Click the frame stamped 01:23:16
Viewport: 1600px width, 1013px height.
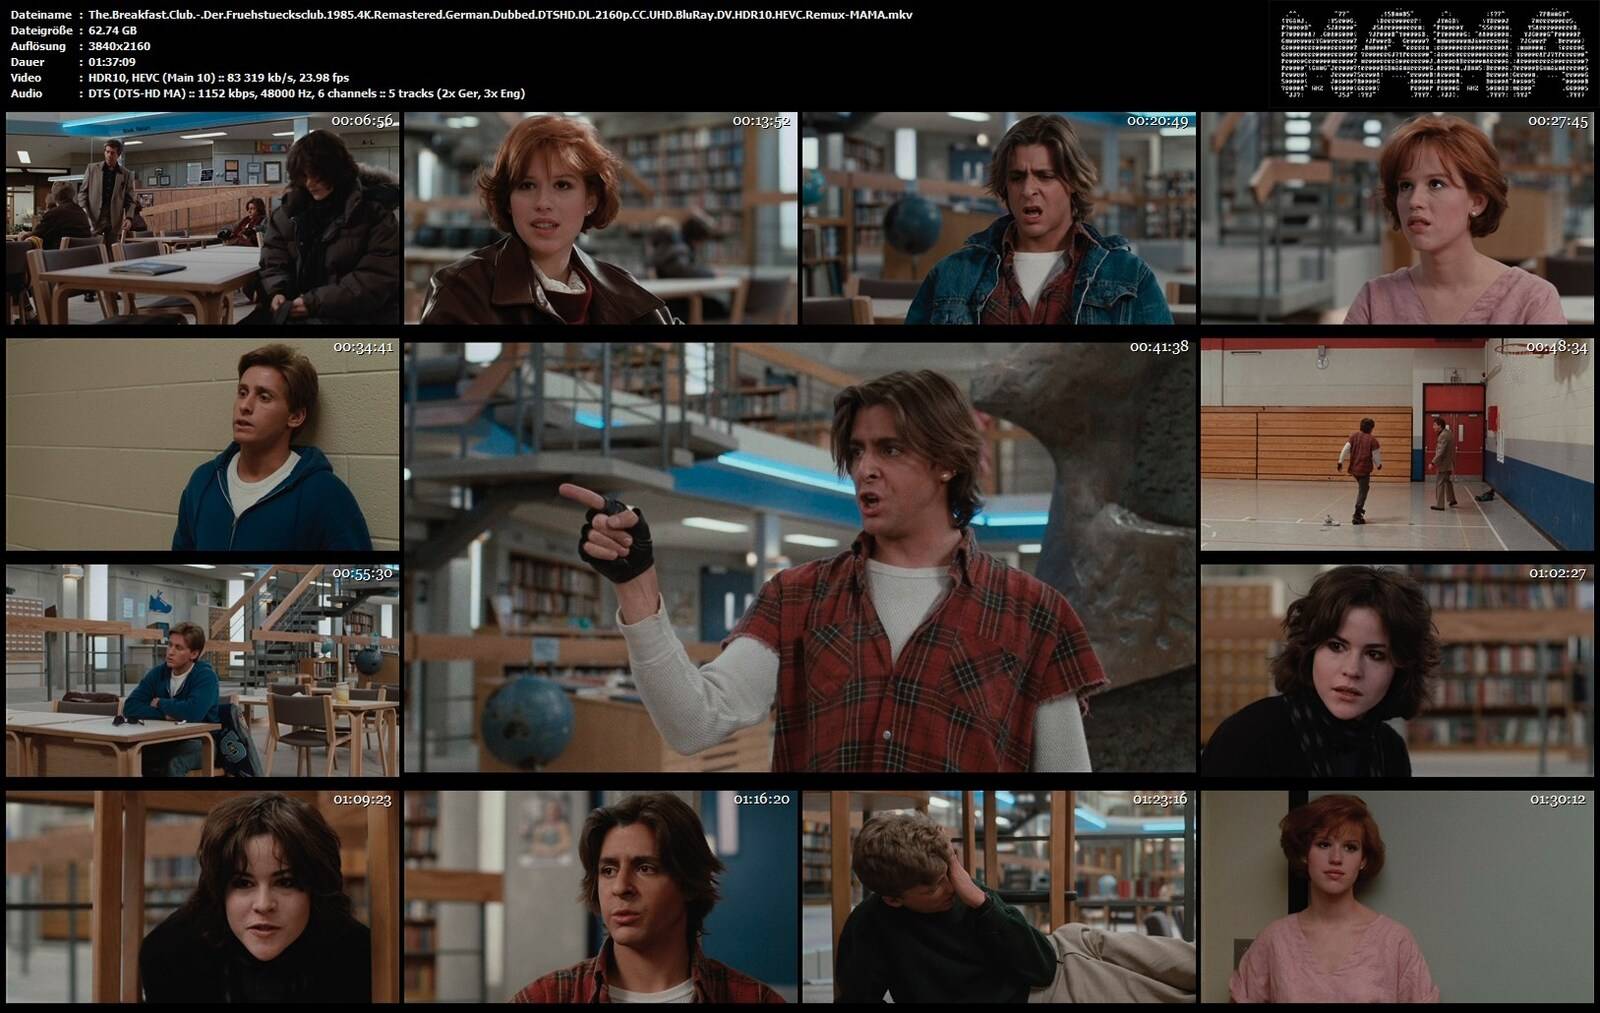point(999,897)
